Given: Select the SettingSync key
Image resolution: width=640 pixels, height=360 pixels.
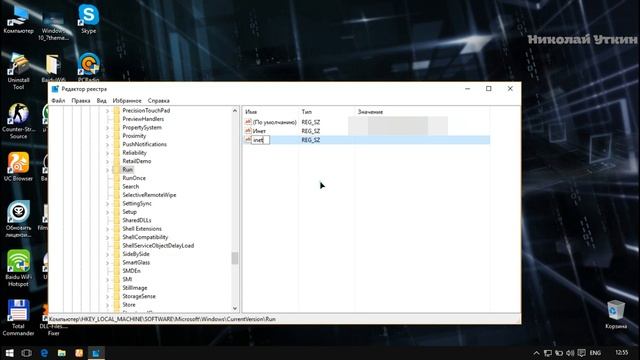Looking at the screenshot, I should [x=137, y=203].
